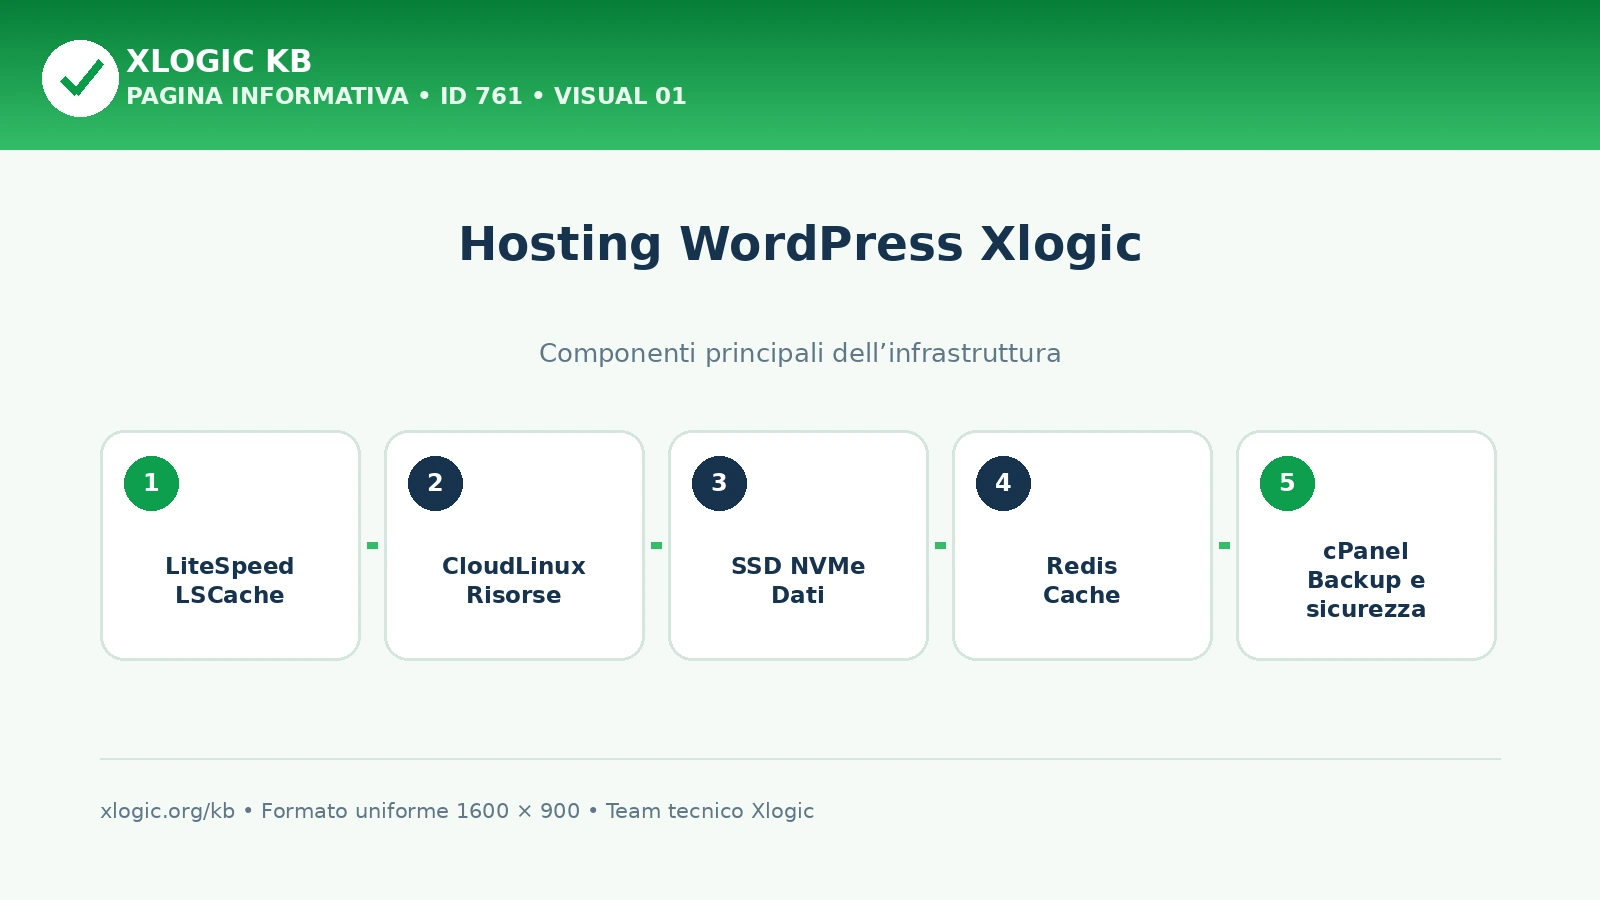Screen dimensions: 1600x900
Task: Click the xlogic.org/kb footer line
Action: tap(457, 811)
